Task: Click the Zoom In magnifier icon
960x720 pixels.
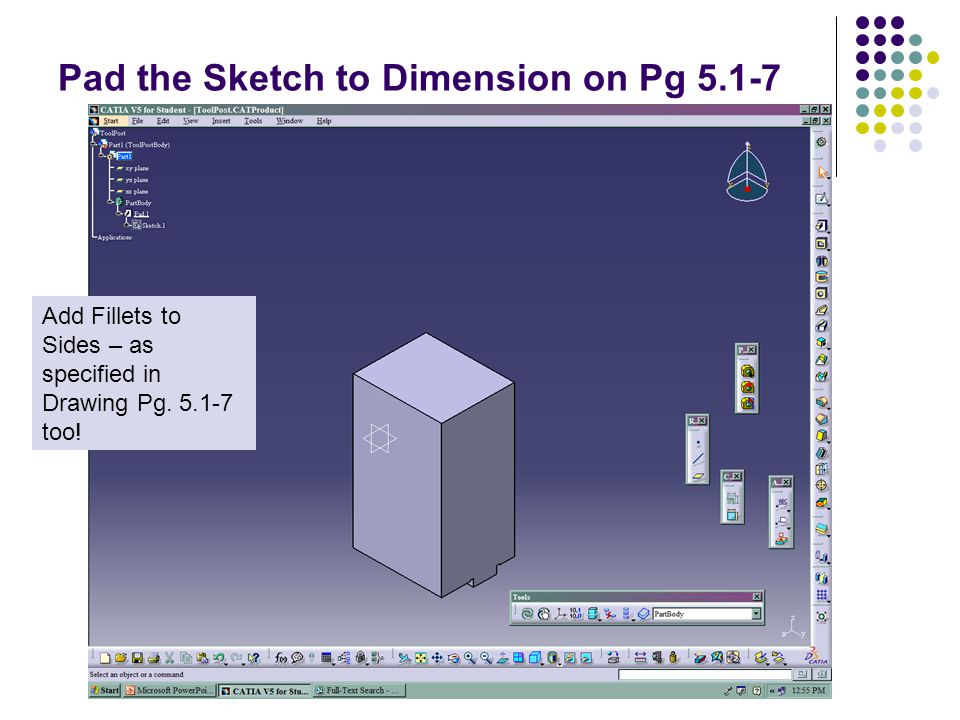Action: pos(470,658)
